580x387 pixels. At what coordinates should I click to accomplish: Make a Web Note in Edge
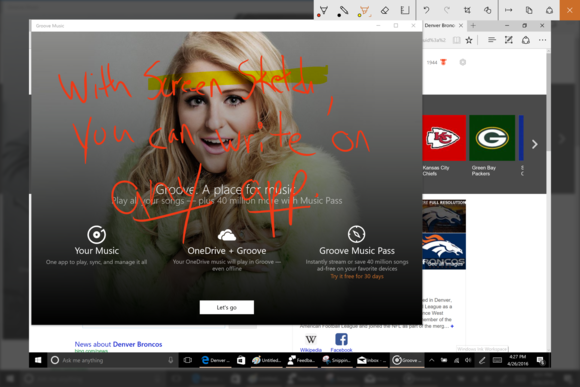click(x=509, y=40)
